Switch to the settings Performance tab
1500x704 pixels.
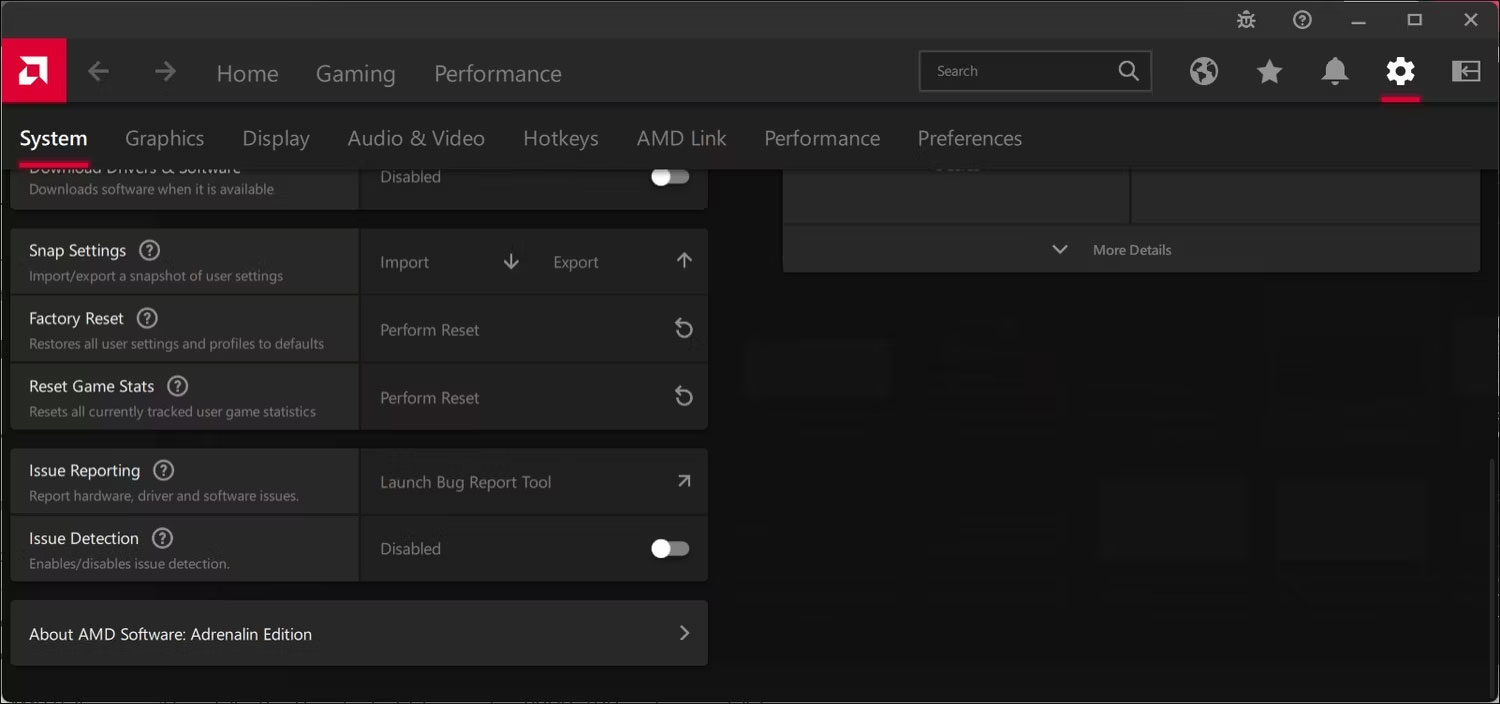click(x=822, y=138)
